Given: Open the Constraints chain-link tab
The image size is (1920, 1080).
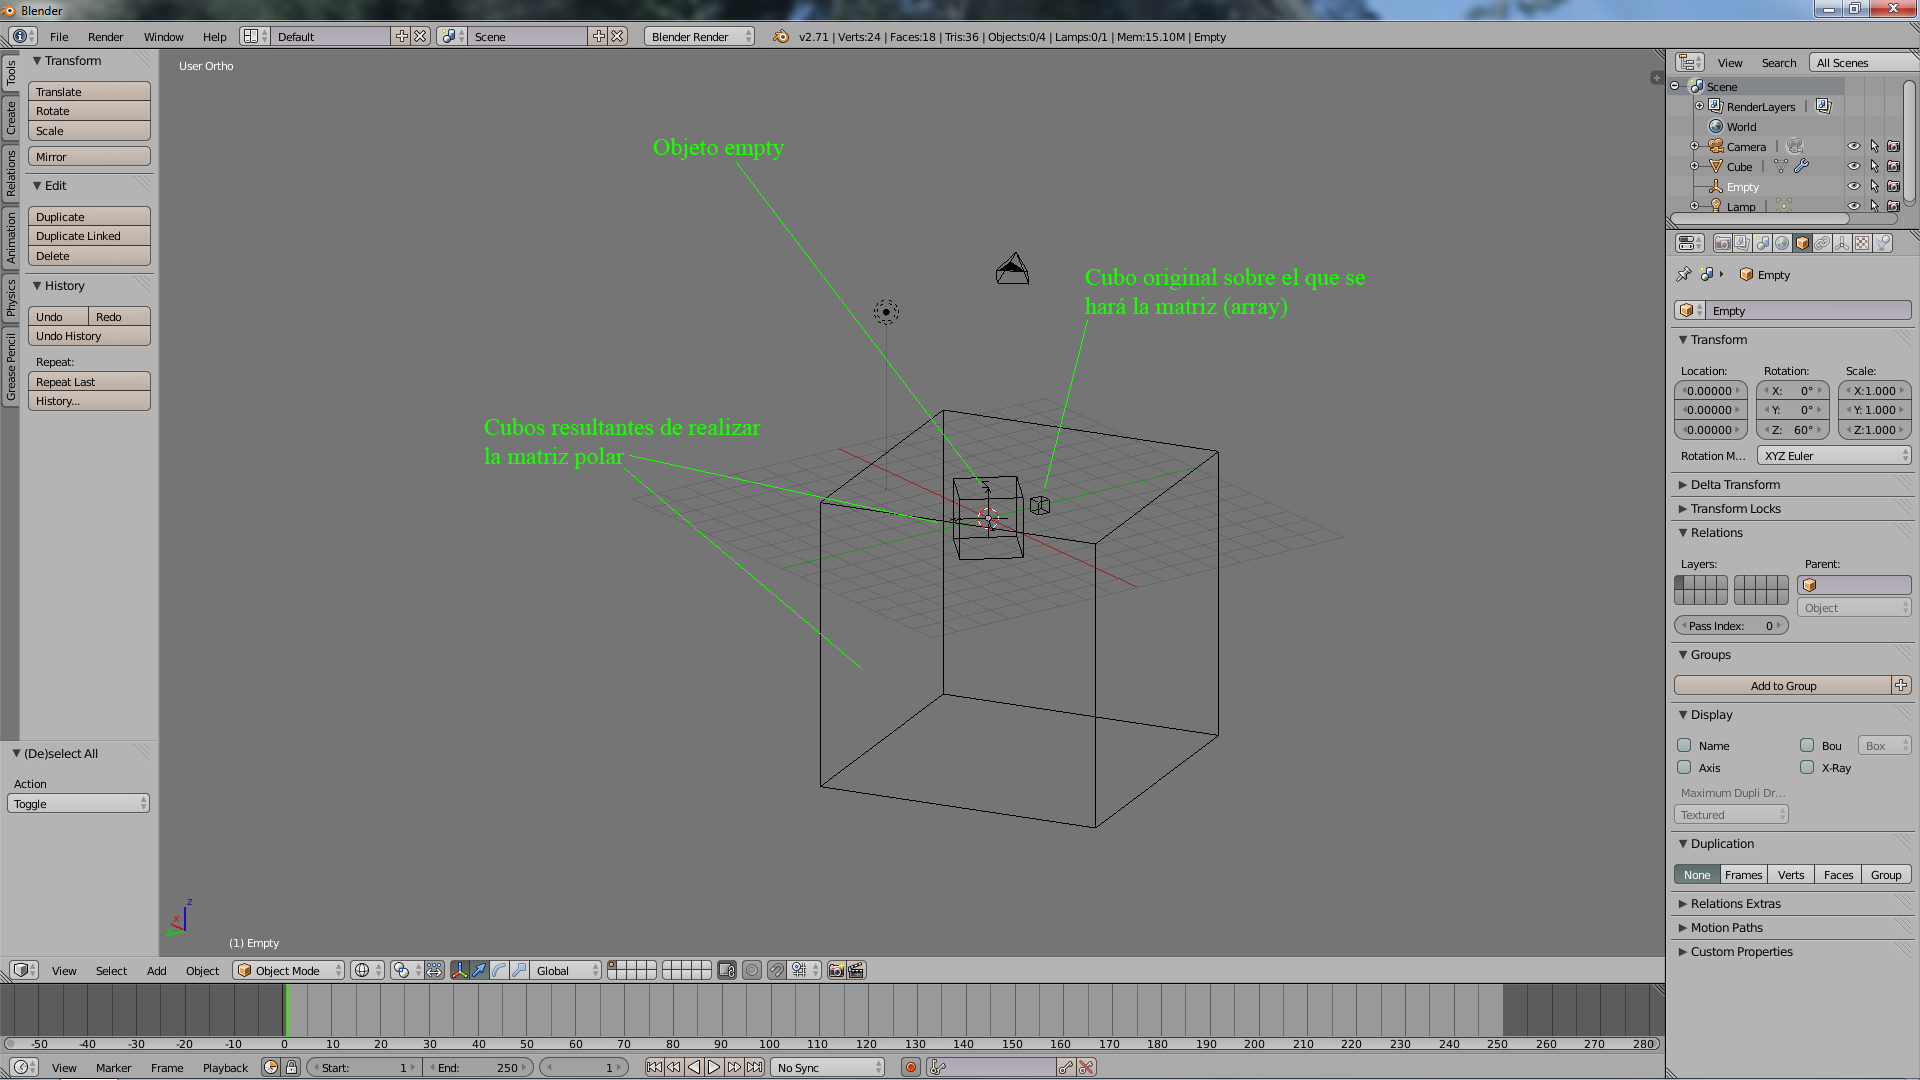Looking at the screenshot, I should click(x=1822, y=243).
